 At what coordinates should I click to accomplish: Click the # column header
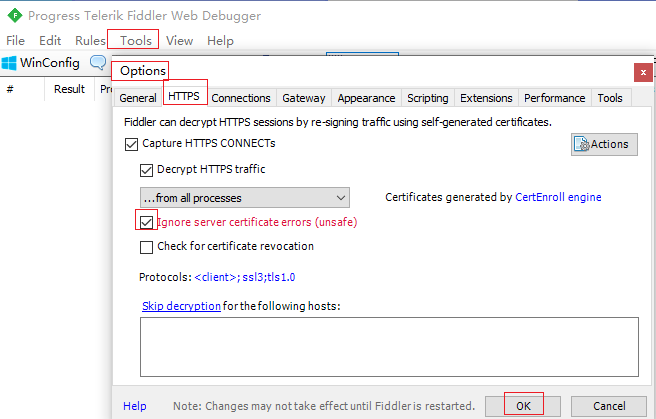pos(10,89)
